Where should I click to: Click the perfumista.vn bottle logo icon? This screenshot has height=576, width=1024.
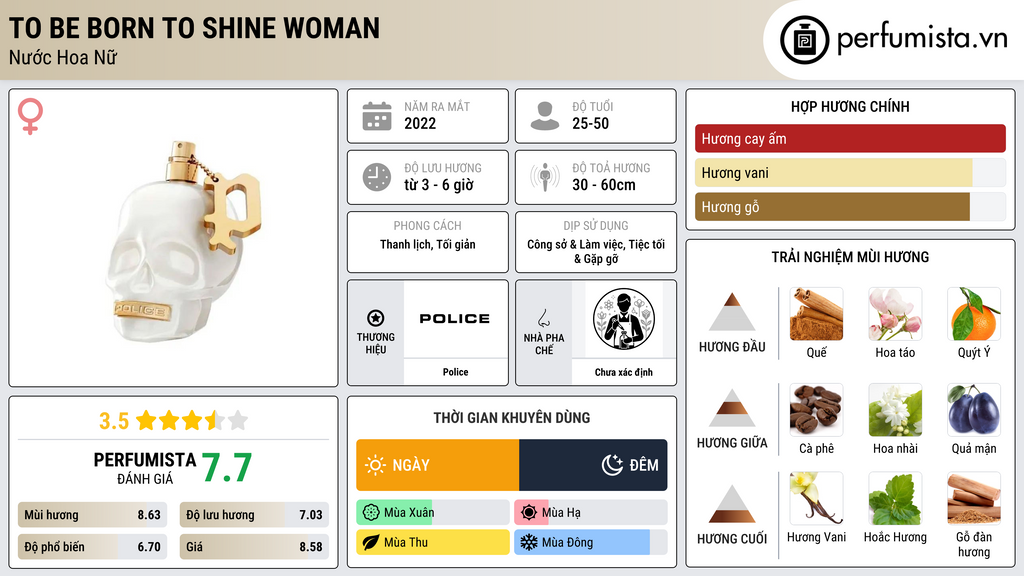click(804, 40)
